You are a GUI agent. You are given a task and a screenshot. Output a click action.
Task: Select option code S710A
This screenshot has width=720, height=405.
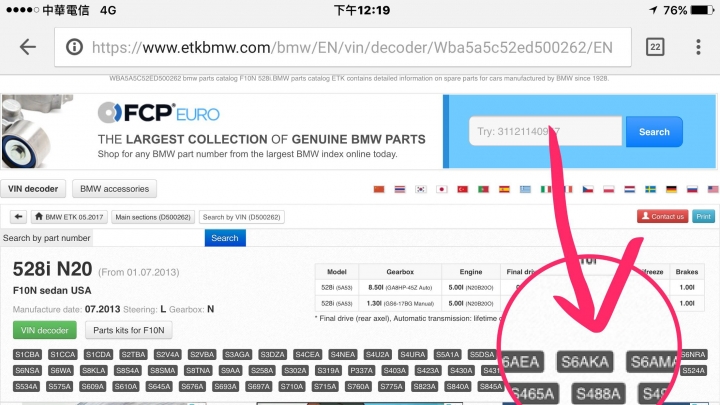(292, 387)
